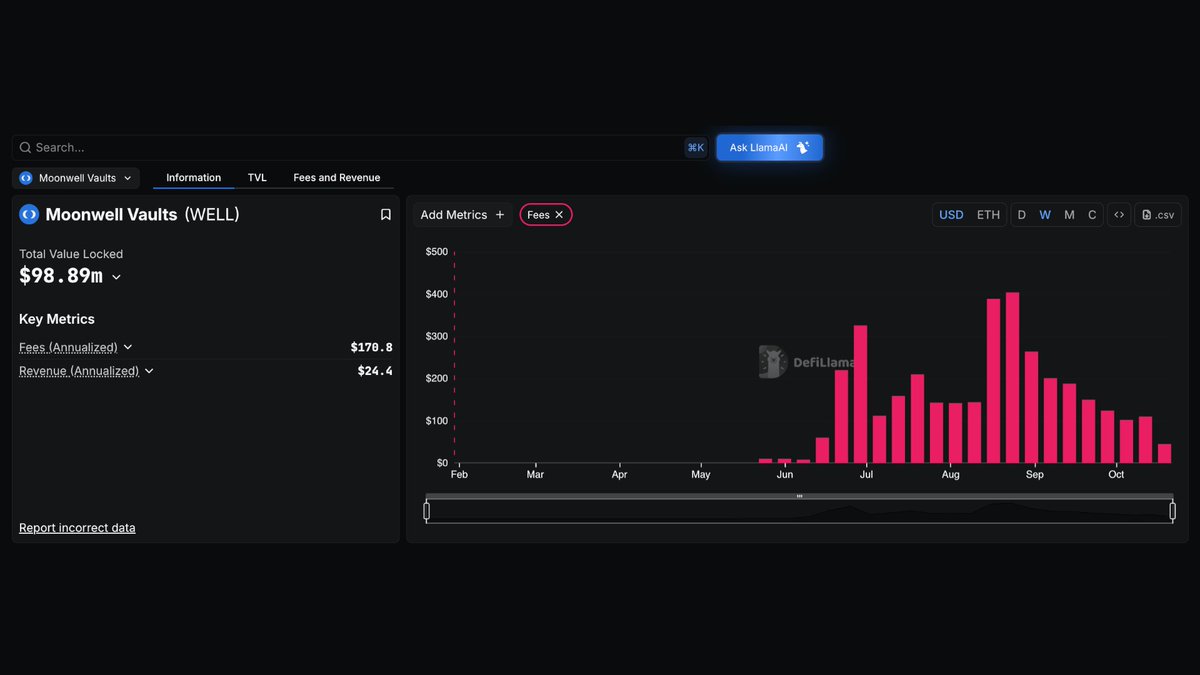Open the Fees and Revenue tab
This screenshot has width=1200, height=675.
[x=337, y=178]
